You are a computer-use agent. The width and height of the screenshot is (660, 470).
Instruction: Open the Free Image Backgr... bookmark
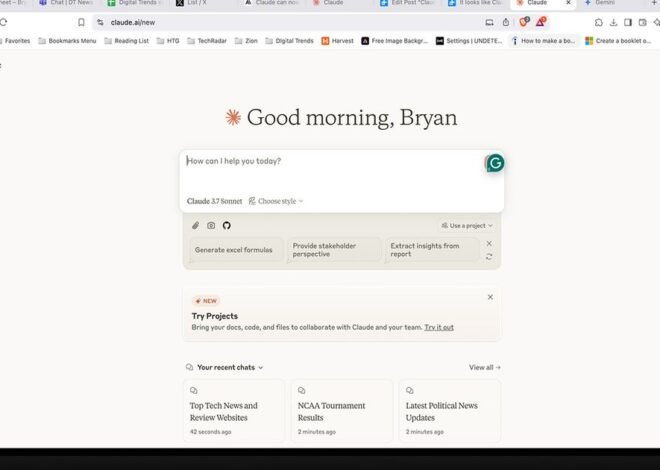click(x=394, y=41)
